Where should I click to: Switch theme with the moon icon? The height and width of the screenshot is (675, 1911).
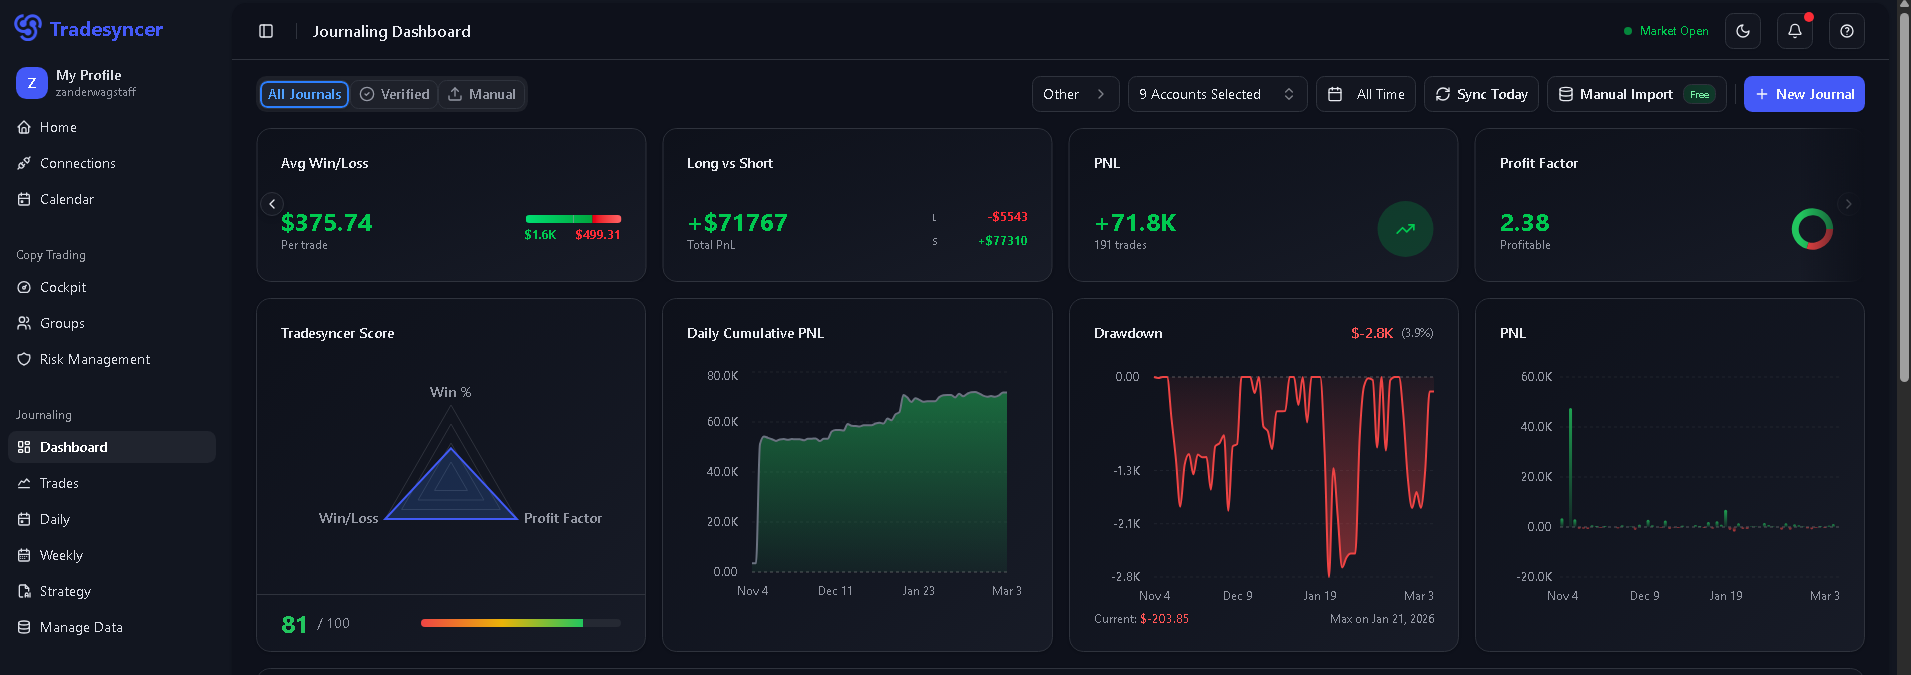(x=1743, y=31)
